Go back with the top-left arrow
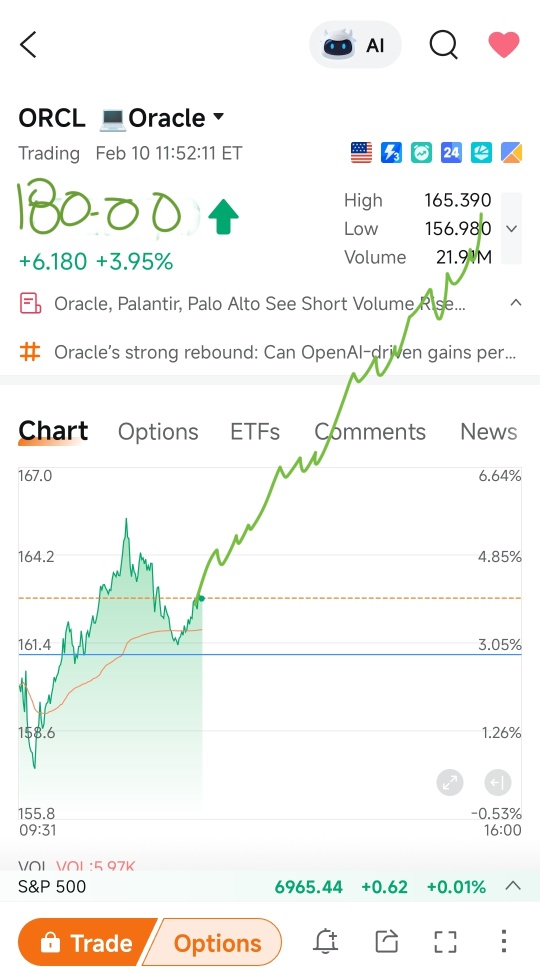Image resolution: width=540 pixels, height=974 pixels. coord(29,45)
